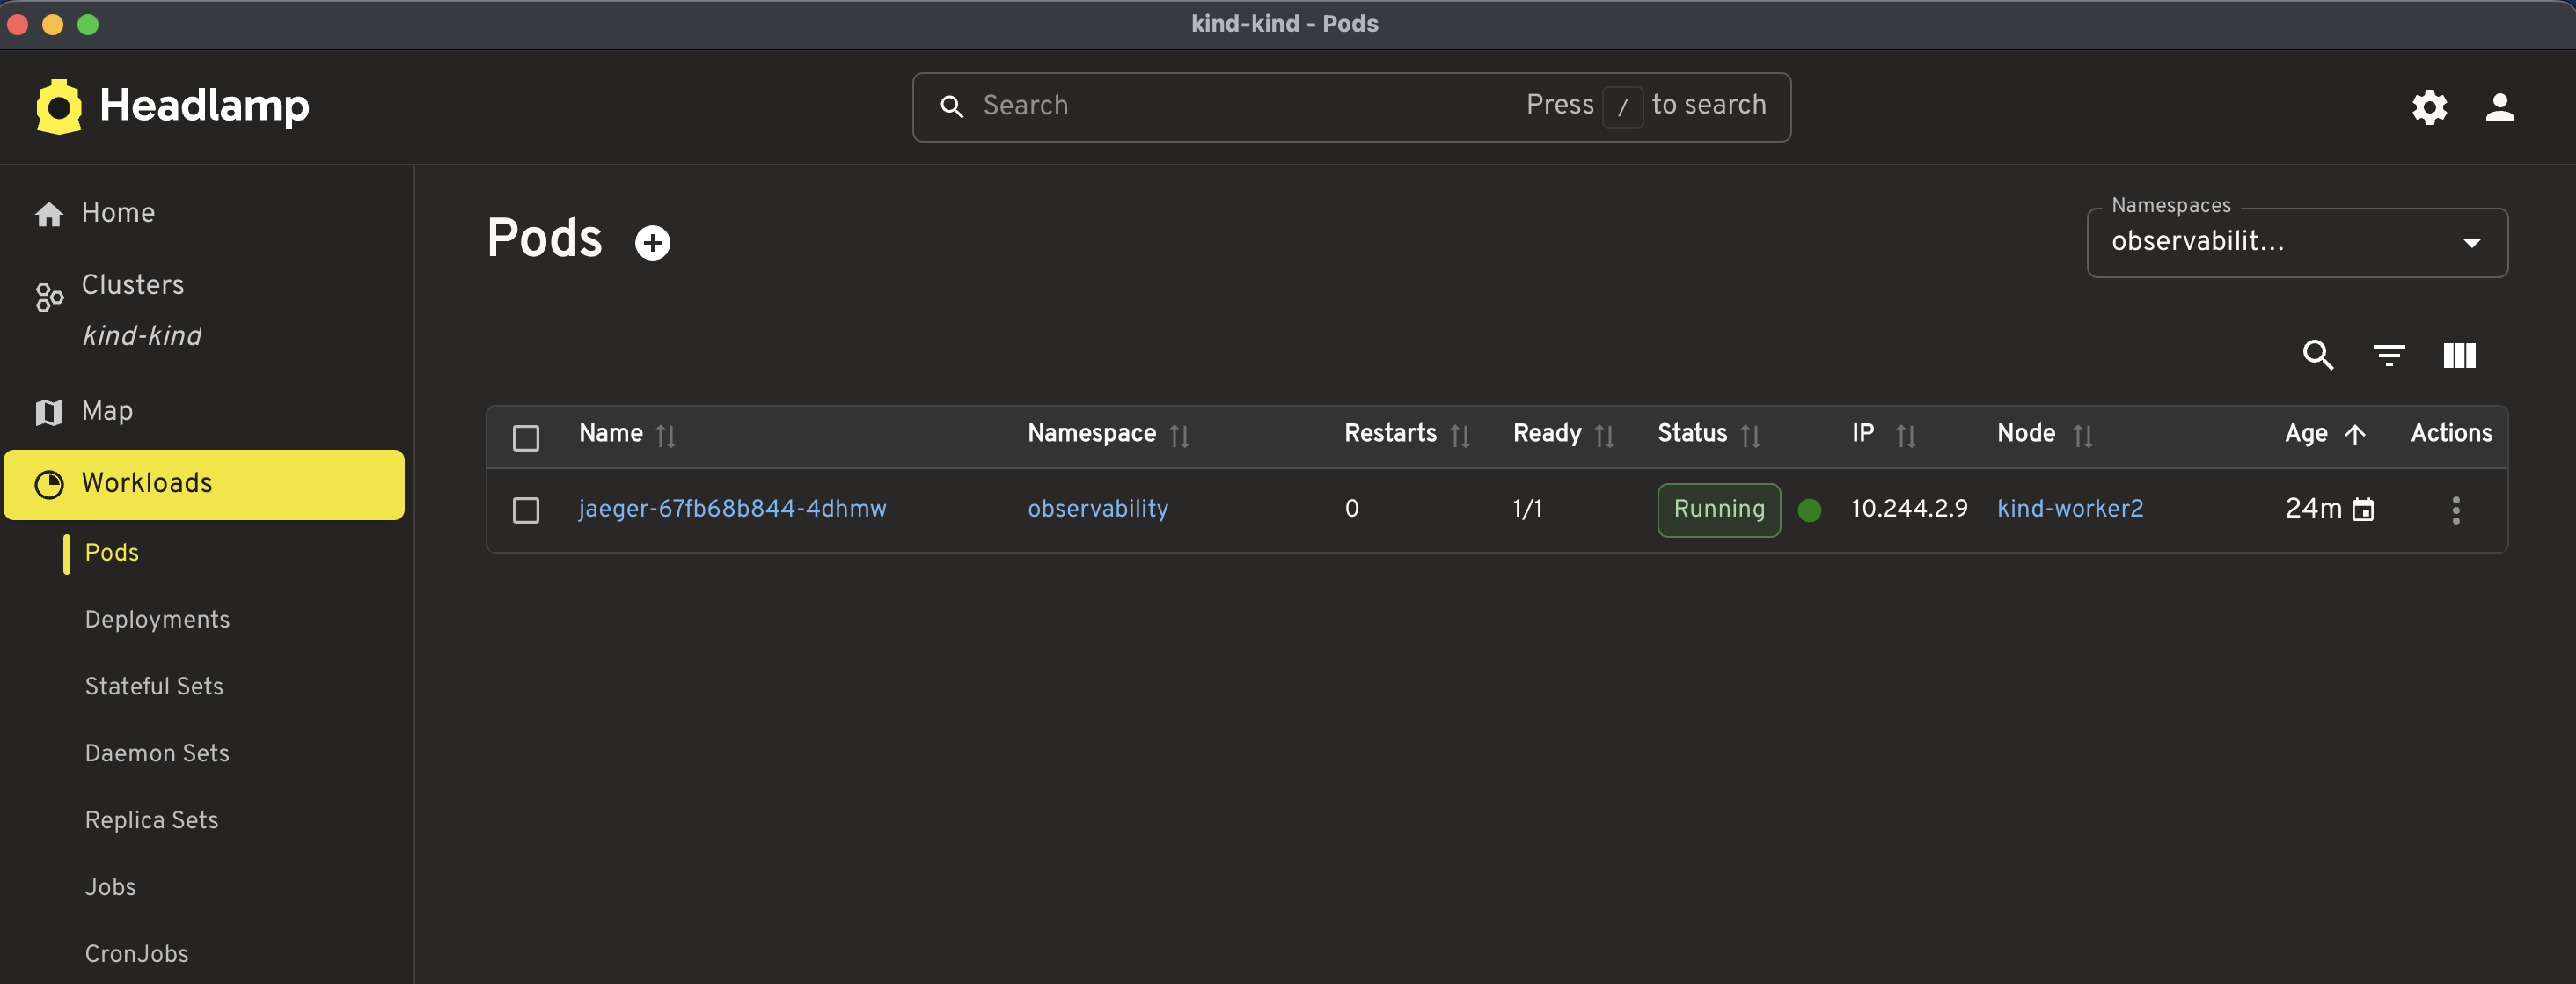Open the column visibility icon
The height and width of the screenshot is (984, 2576).
pyautogui.click(x=2458, y=355)
